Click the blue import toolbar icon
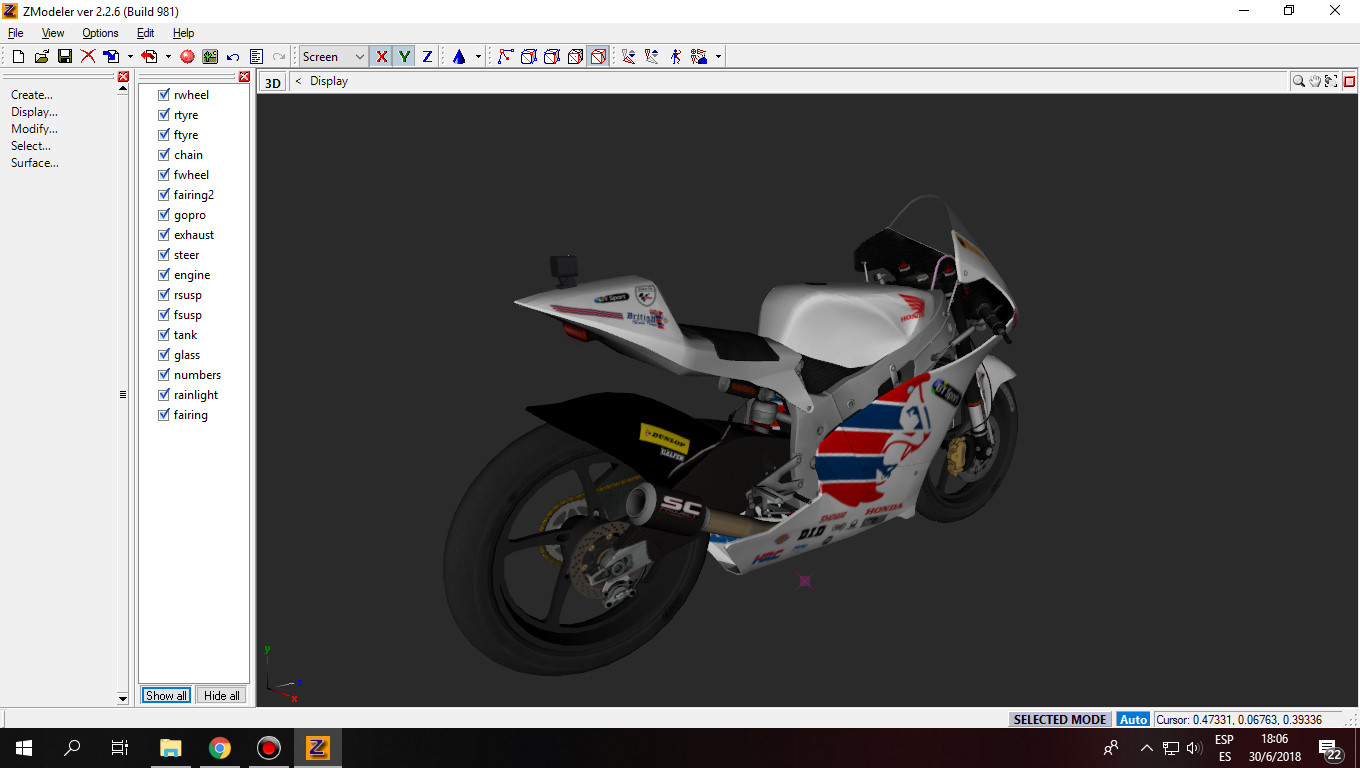 point(112,57)
